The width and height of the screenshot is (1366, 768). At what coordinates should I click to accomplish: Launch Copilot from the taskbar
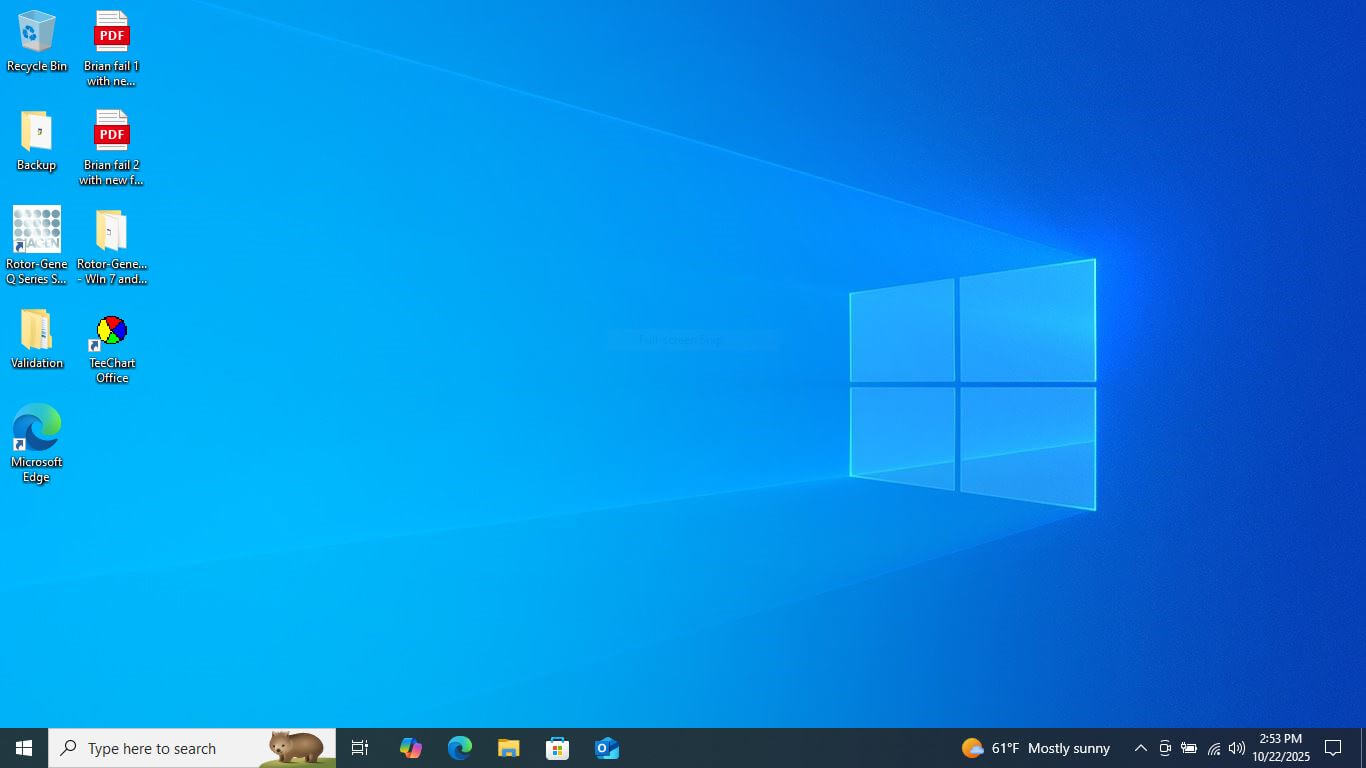coord(411,748)
